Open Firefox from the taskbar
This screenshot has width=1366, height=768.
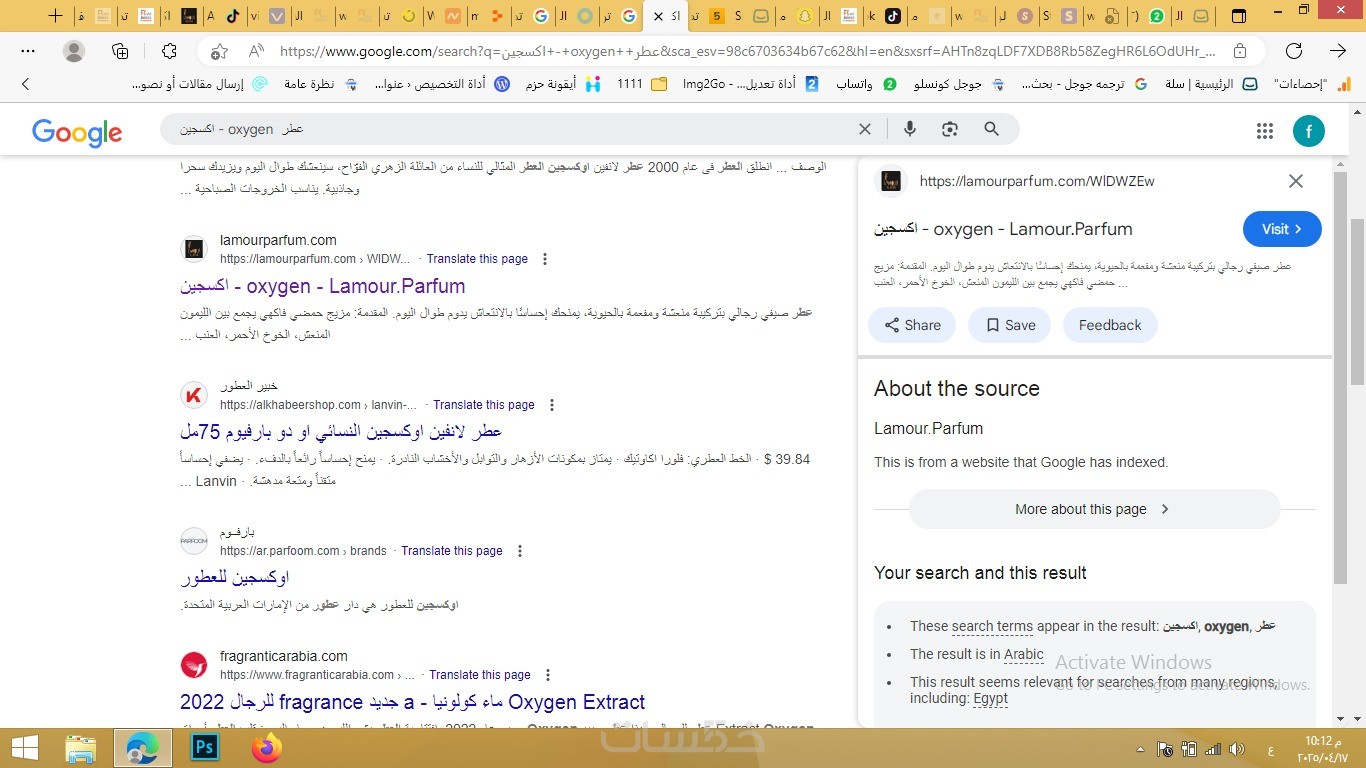pyautogui.click(x=267, y=748)
